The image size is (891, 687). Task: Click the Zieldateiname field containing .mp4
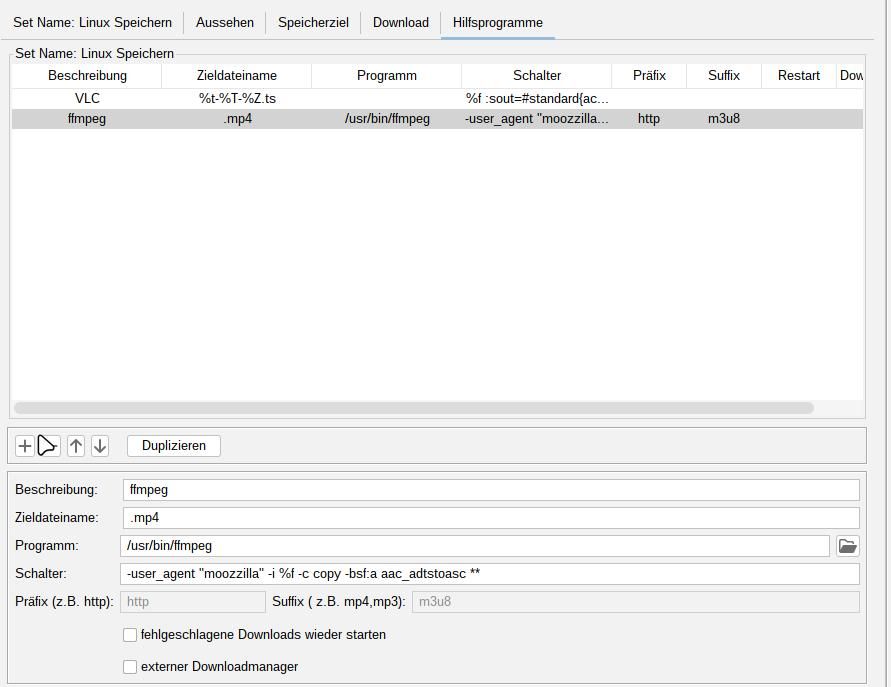(491, 518)
